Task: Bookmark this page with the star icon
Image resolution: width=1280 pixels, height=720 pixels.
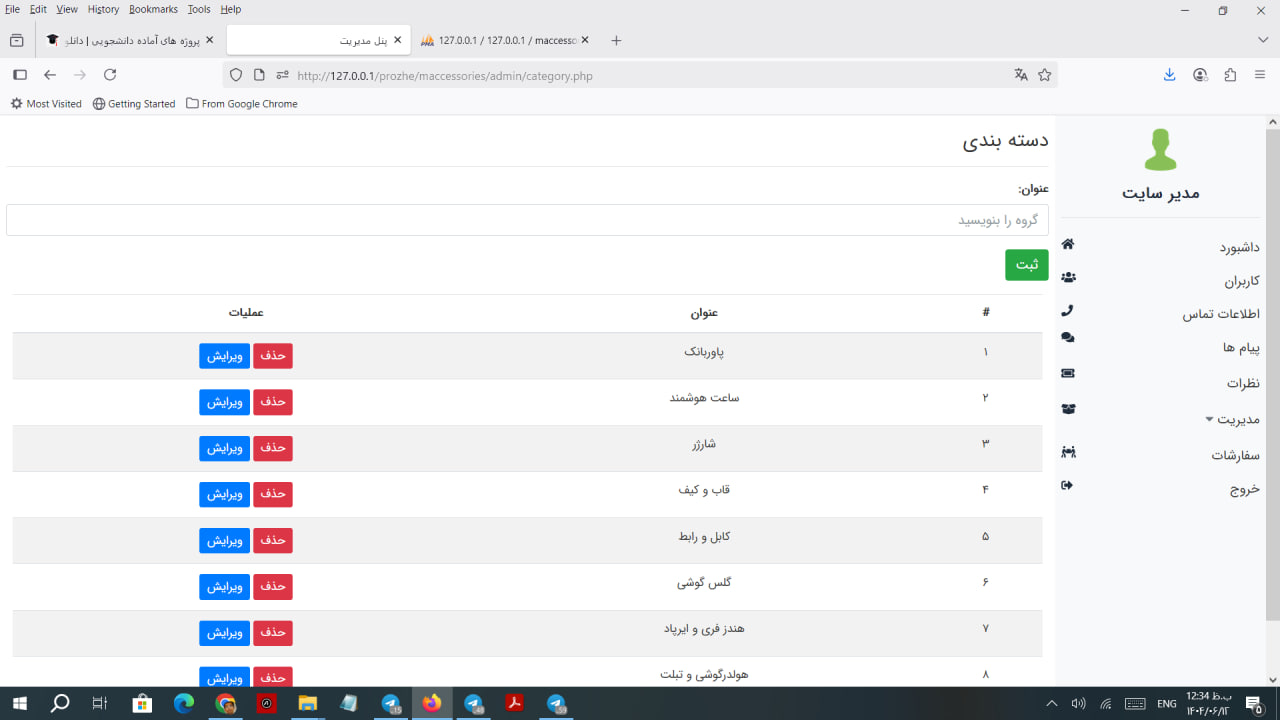Action: (x=1045, y=75)
